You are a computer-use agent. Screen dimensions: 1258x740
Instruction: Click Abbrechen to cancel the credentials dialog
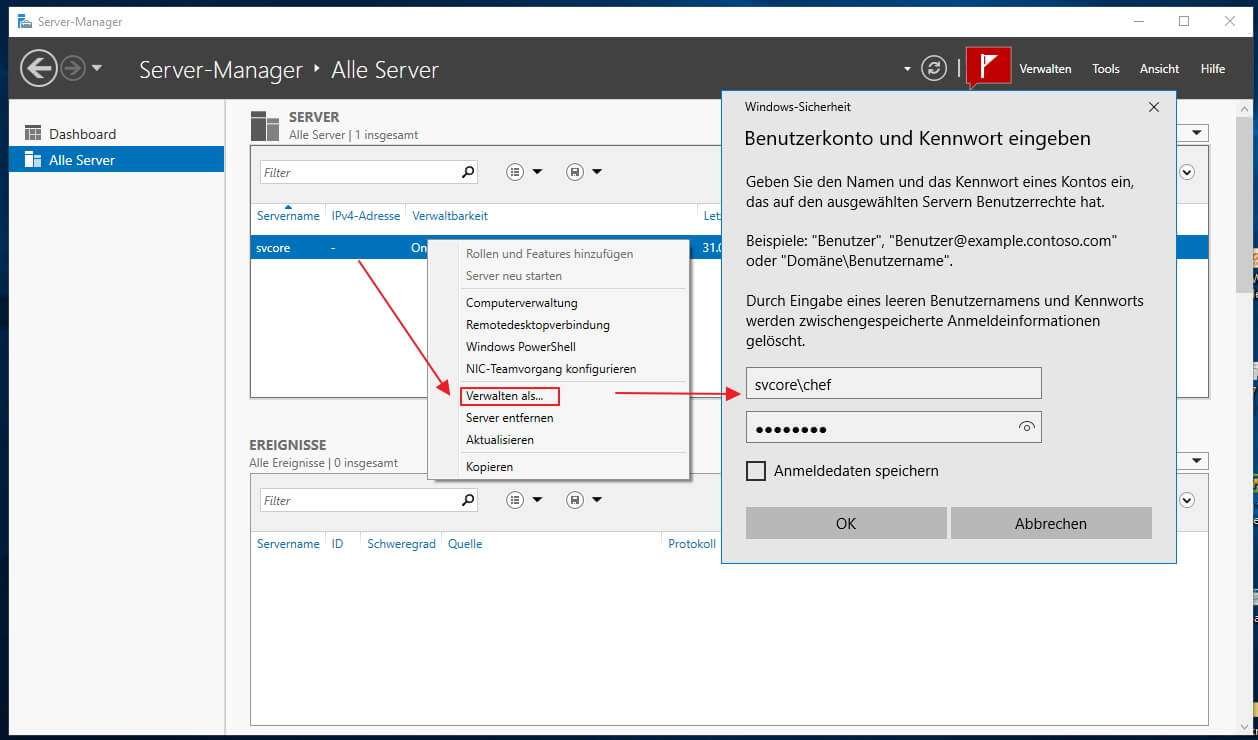pos(1050,523)
